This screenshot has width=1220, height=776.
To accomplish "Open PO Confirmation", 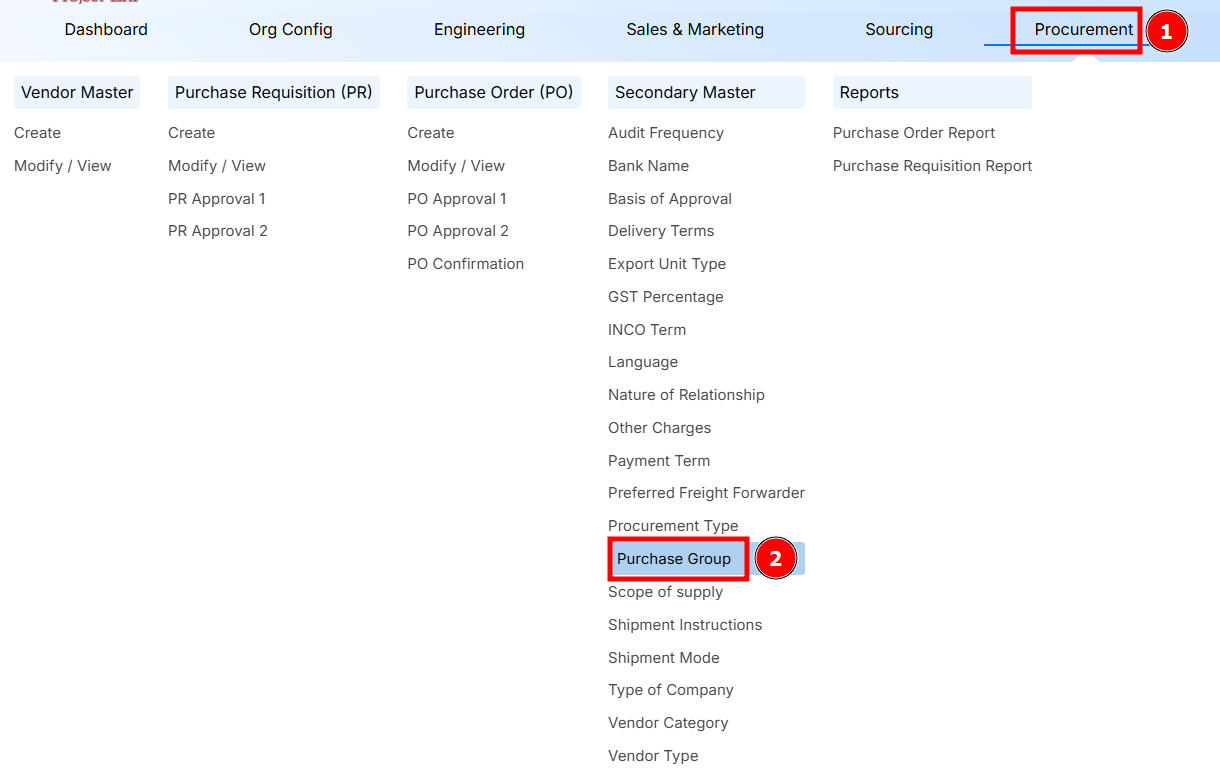I will [467, 263].
